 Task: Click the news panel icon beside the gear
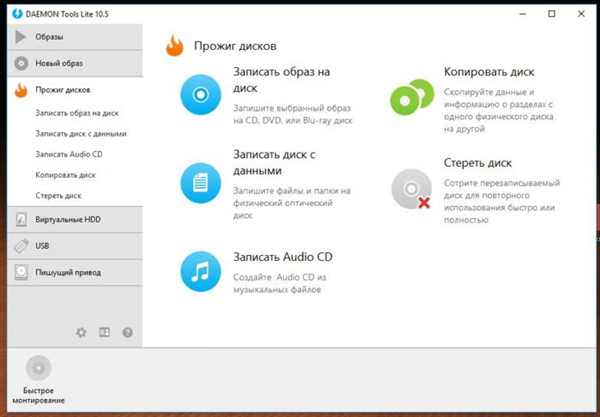(x=104, y=332)
